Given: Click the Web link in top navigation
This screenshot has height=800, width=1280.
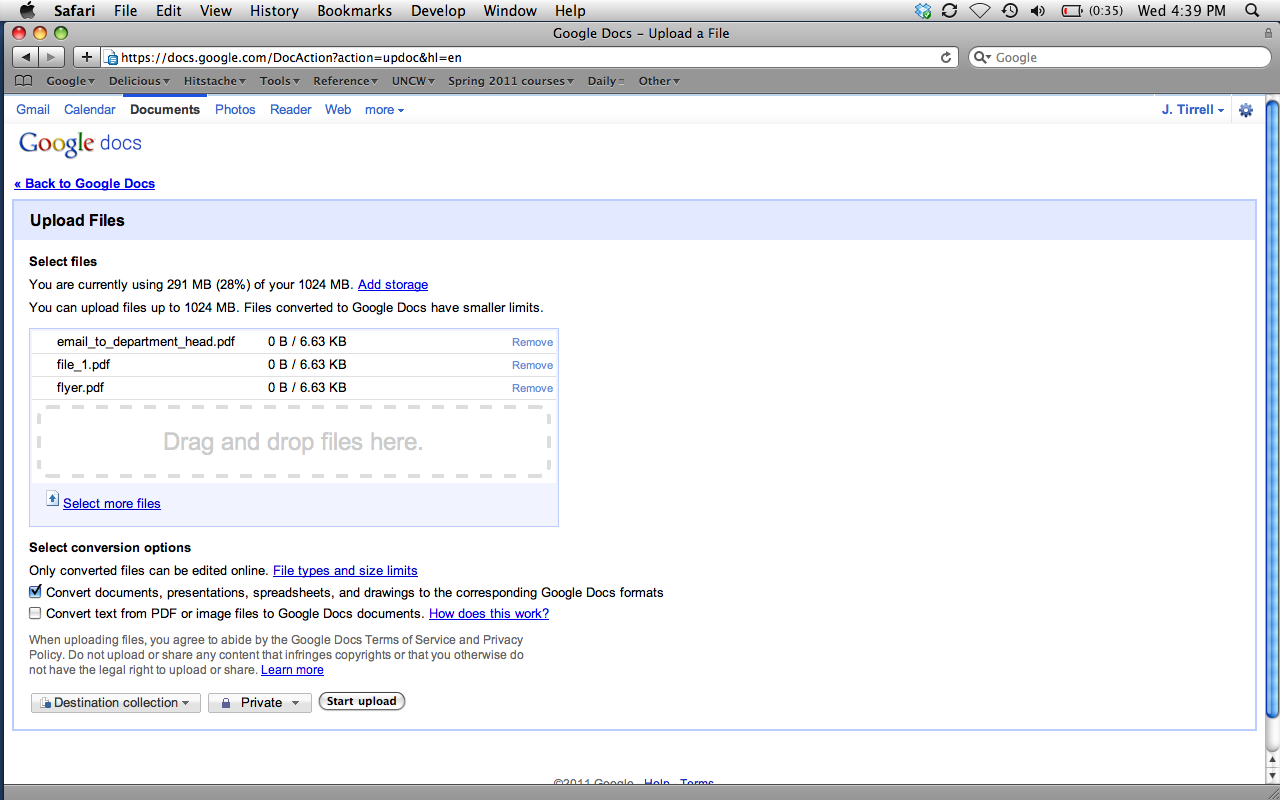Looking at the screenshot, I should click(338, 110).
